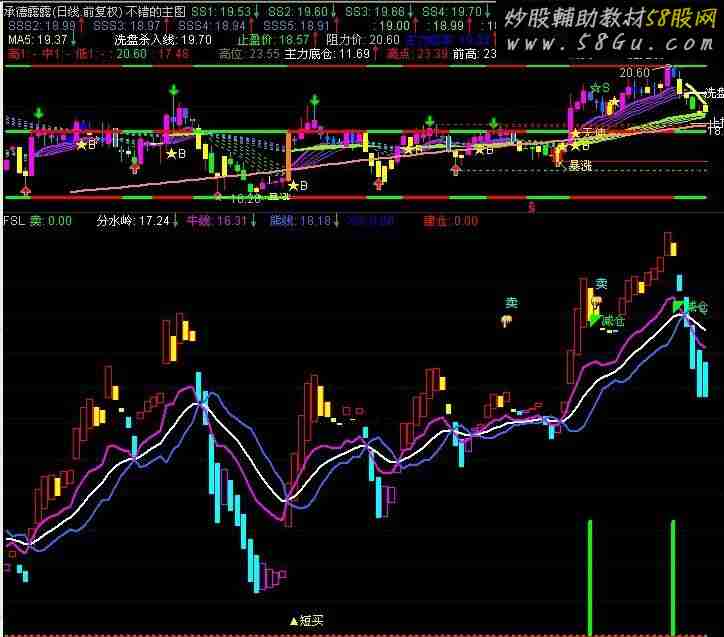Click the 20.60 high price label on chart
The height and width of the screenshot is (637, 724).
point(634,72)
